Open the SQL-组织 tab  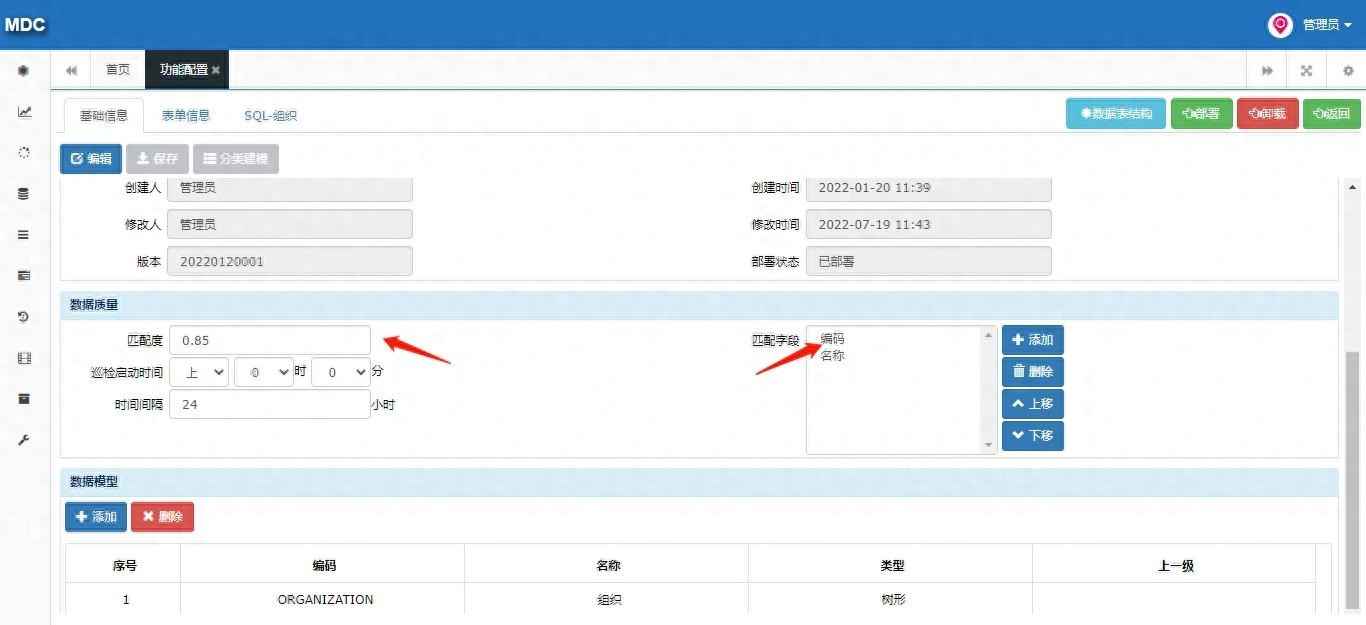click(x=271, y=115)
